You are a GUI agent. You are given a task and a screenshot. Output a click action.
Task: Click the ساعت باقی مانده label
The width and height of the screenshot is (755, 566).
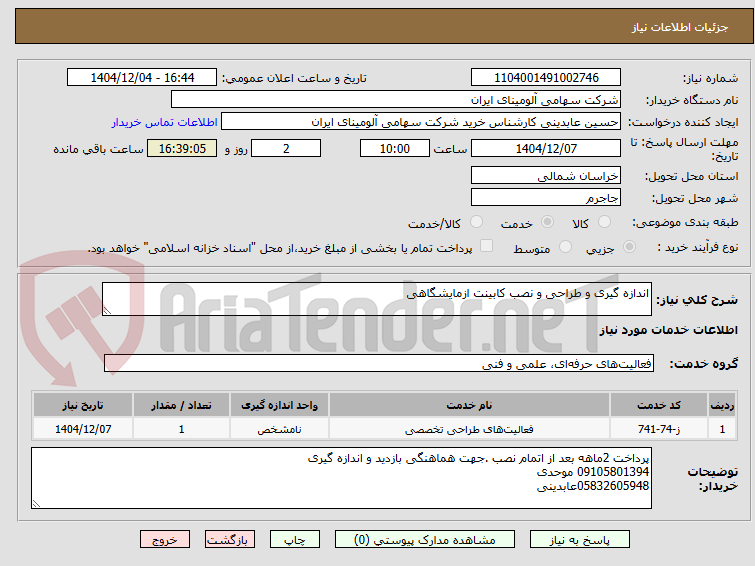[x=98, y=149]
